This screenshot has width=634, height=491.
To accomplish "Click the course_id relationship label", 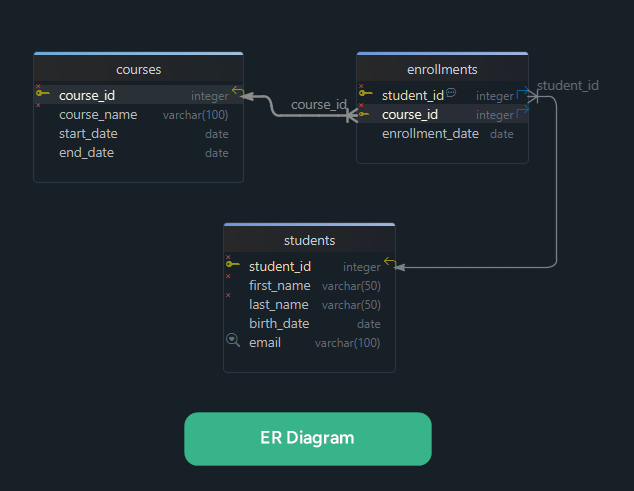I will pyautogui.click(x=319, y=104).
